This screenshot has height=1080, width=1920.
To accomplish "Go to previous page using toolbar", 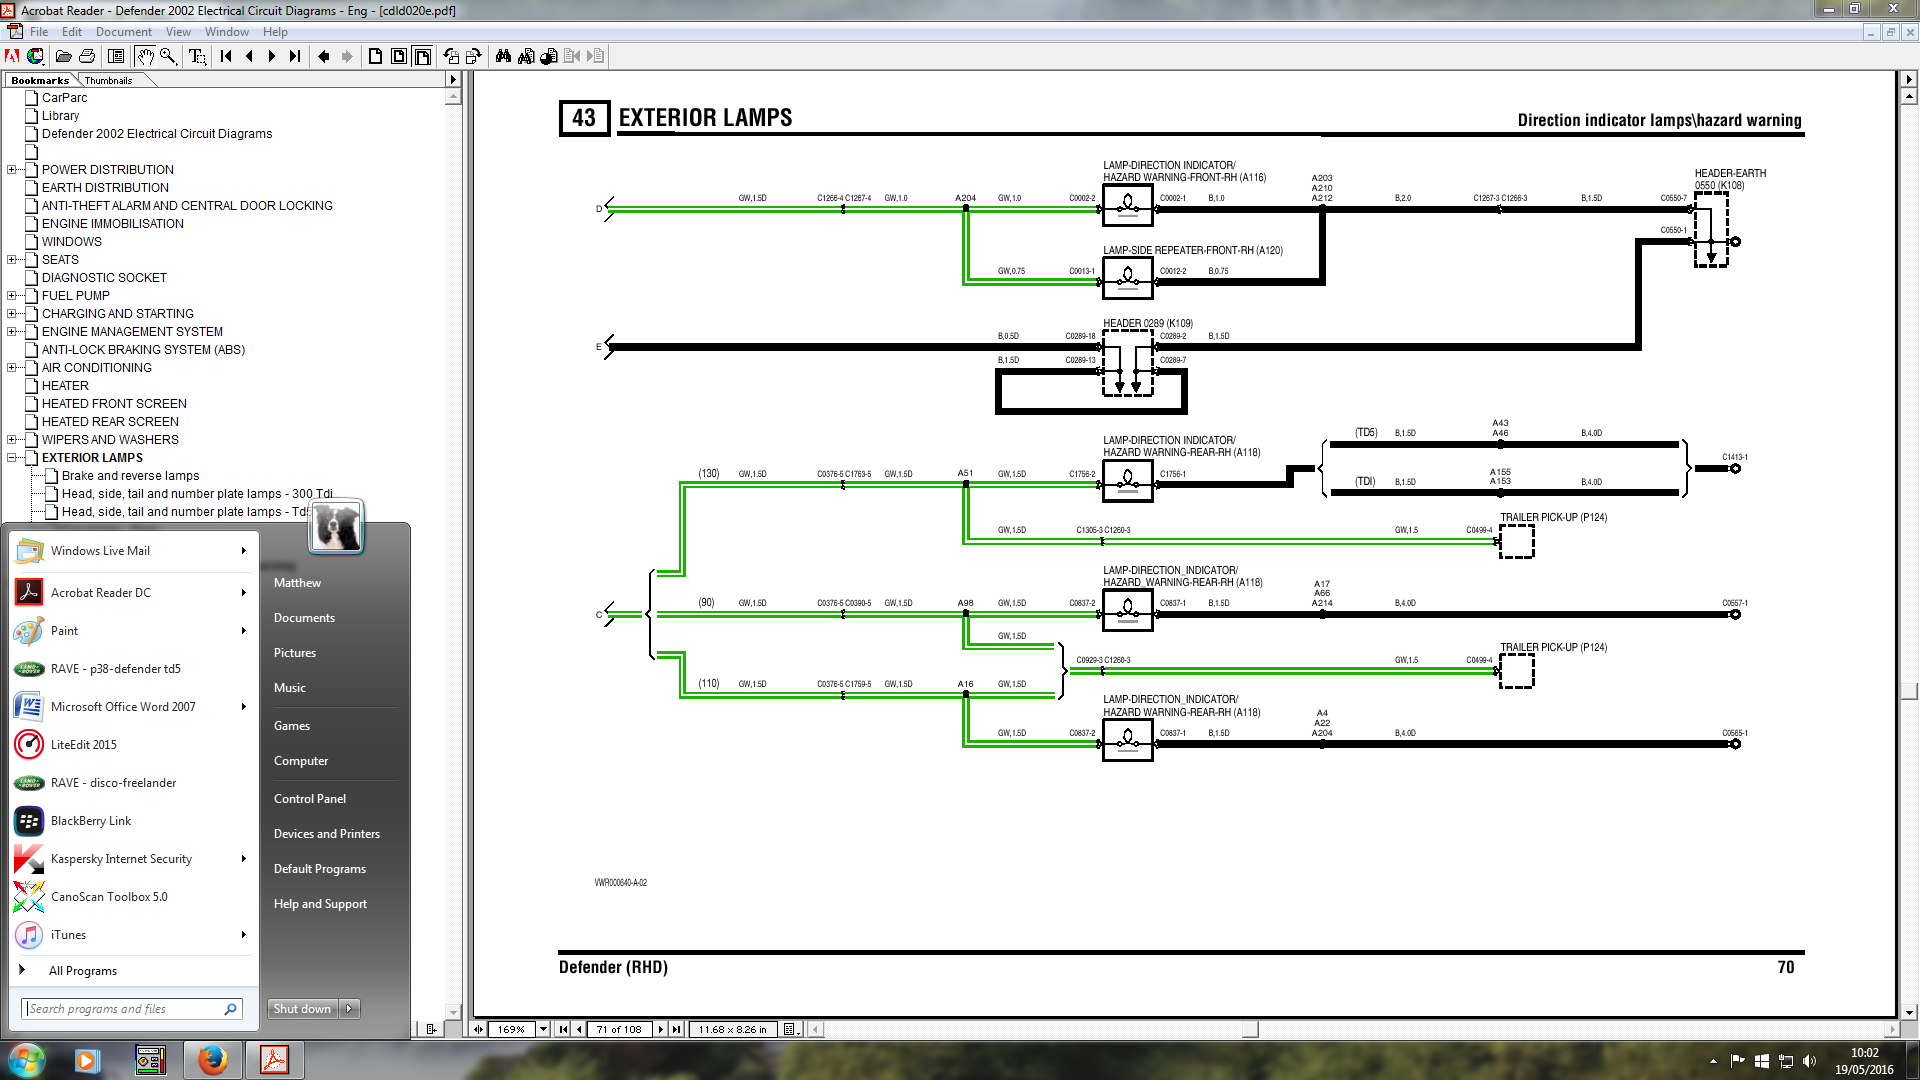I will tap(249, 56).
